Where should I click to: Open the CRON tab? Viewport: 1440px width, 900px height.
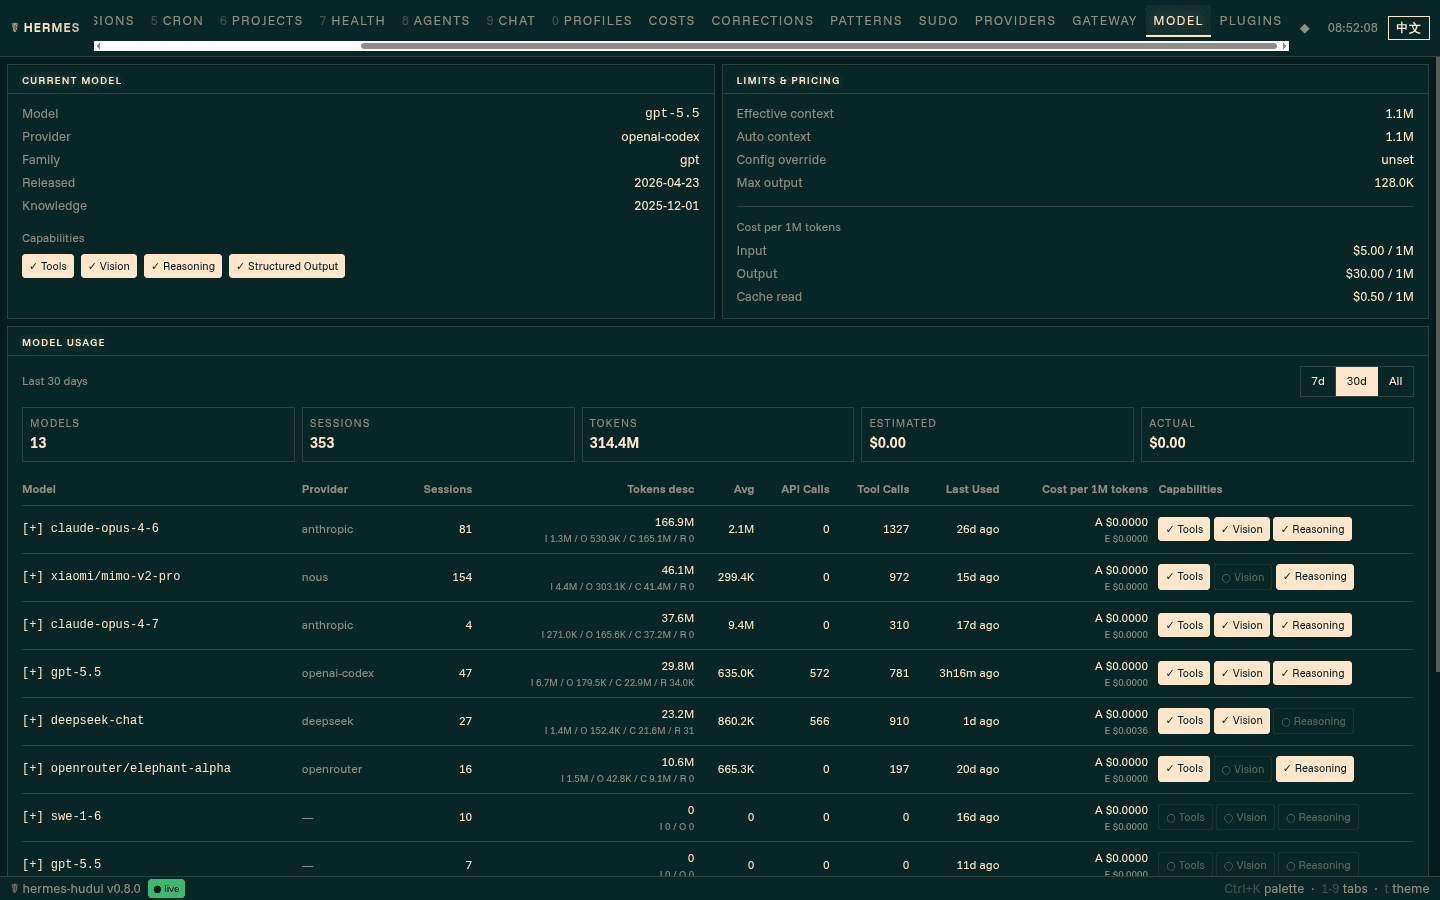click(177, 21)
